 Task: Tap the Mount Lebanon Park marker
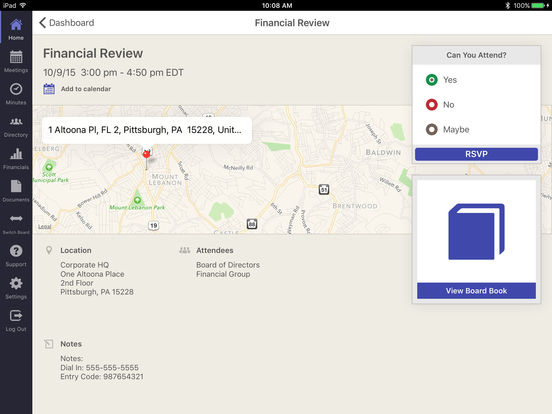[x=137, y=200]
